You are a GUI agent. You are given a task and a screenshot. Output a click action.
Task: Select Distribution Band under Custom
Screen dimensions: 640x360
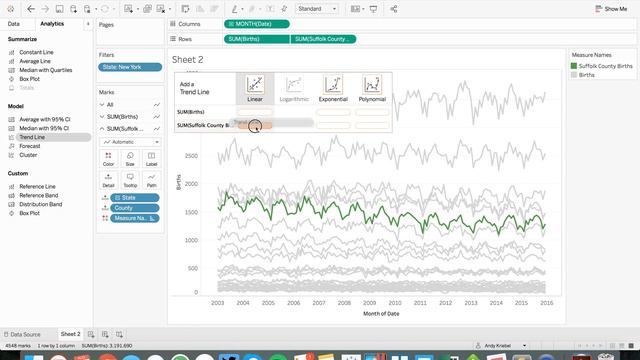[40, 204]
